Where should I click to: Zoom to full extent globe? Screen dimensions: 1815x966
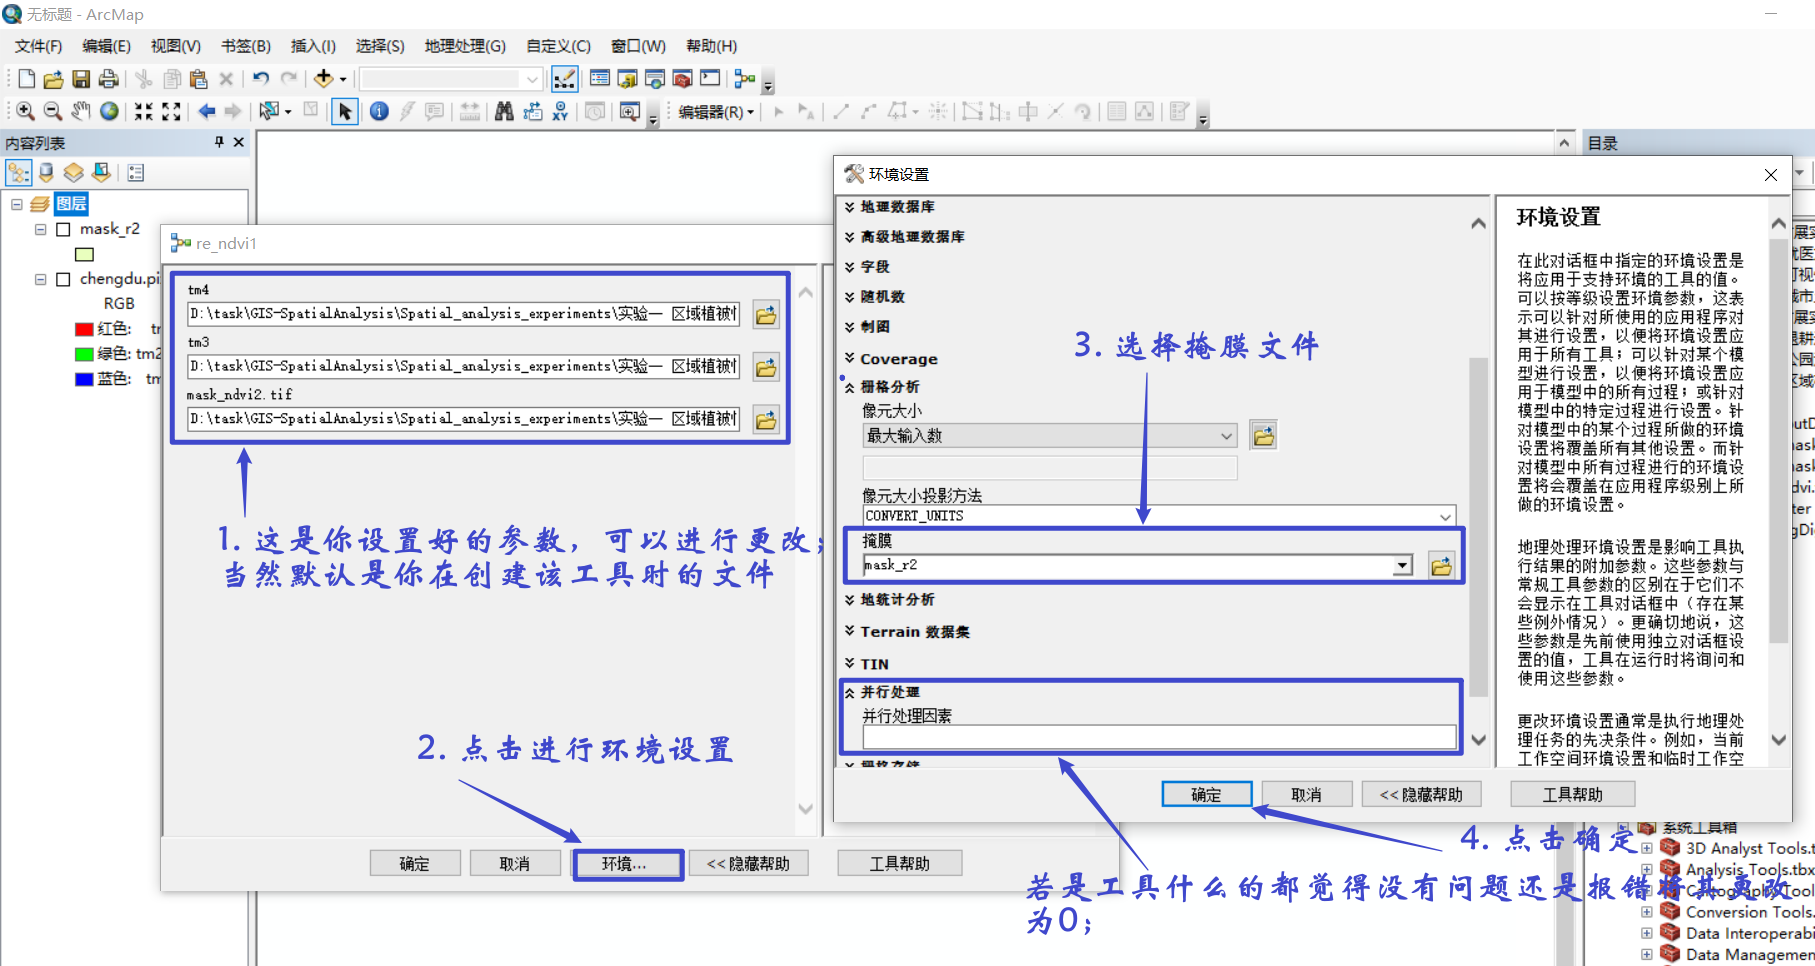pos(109,111)
